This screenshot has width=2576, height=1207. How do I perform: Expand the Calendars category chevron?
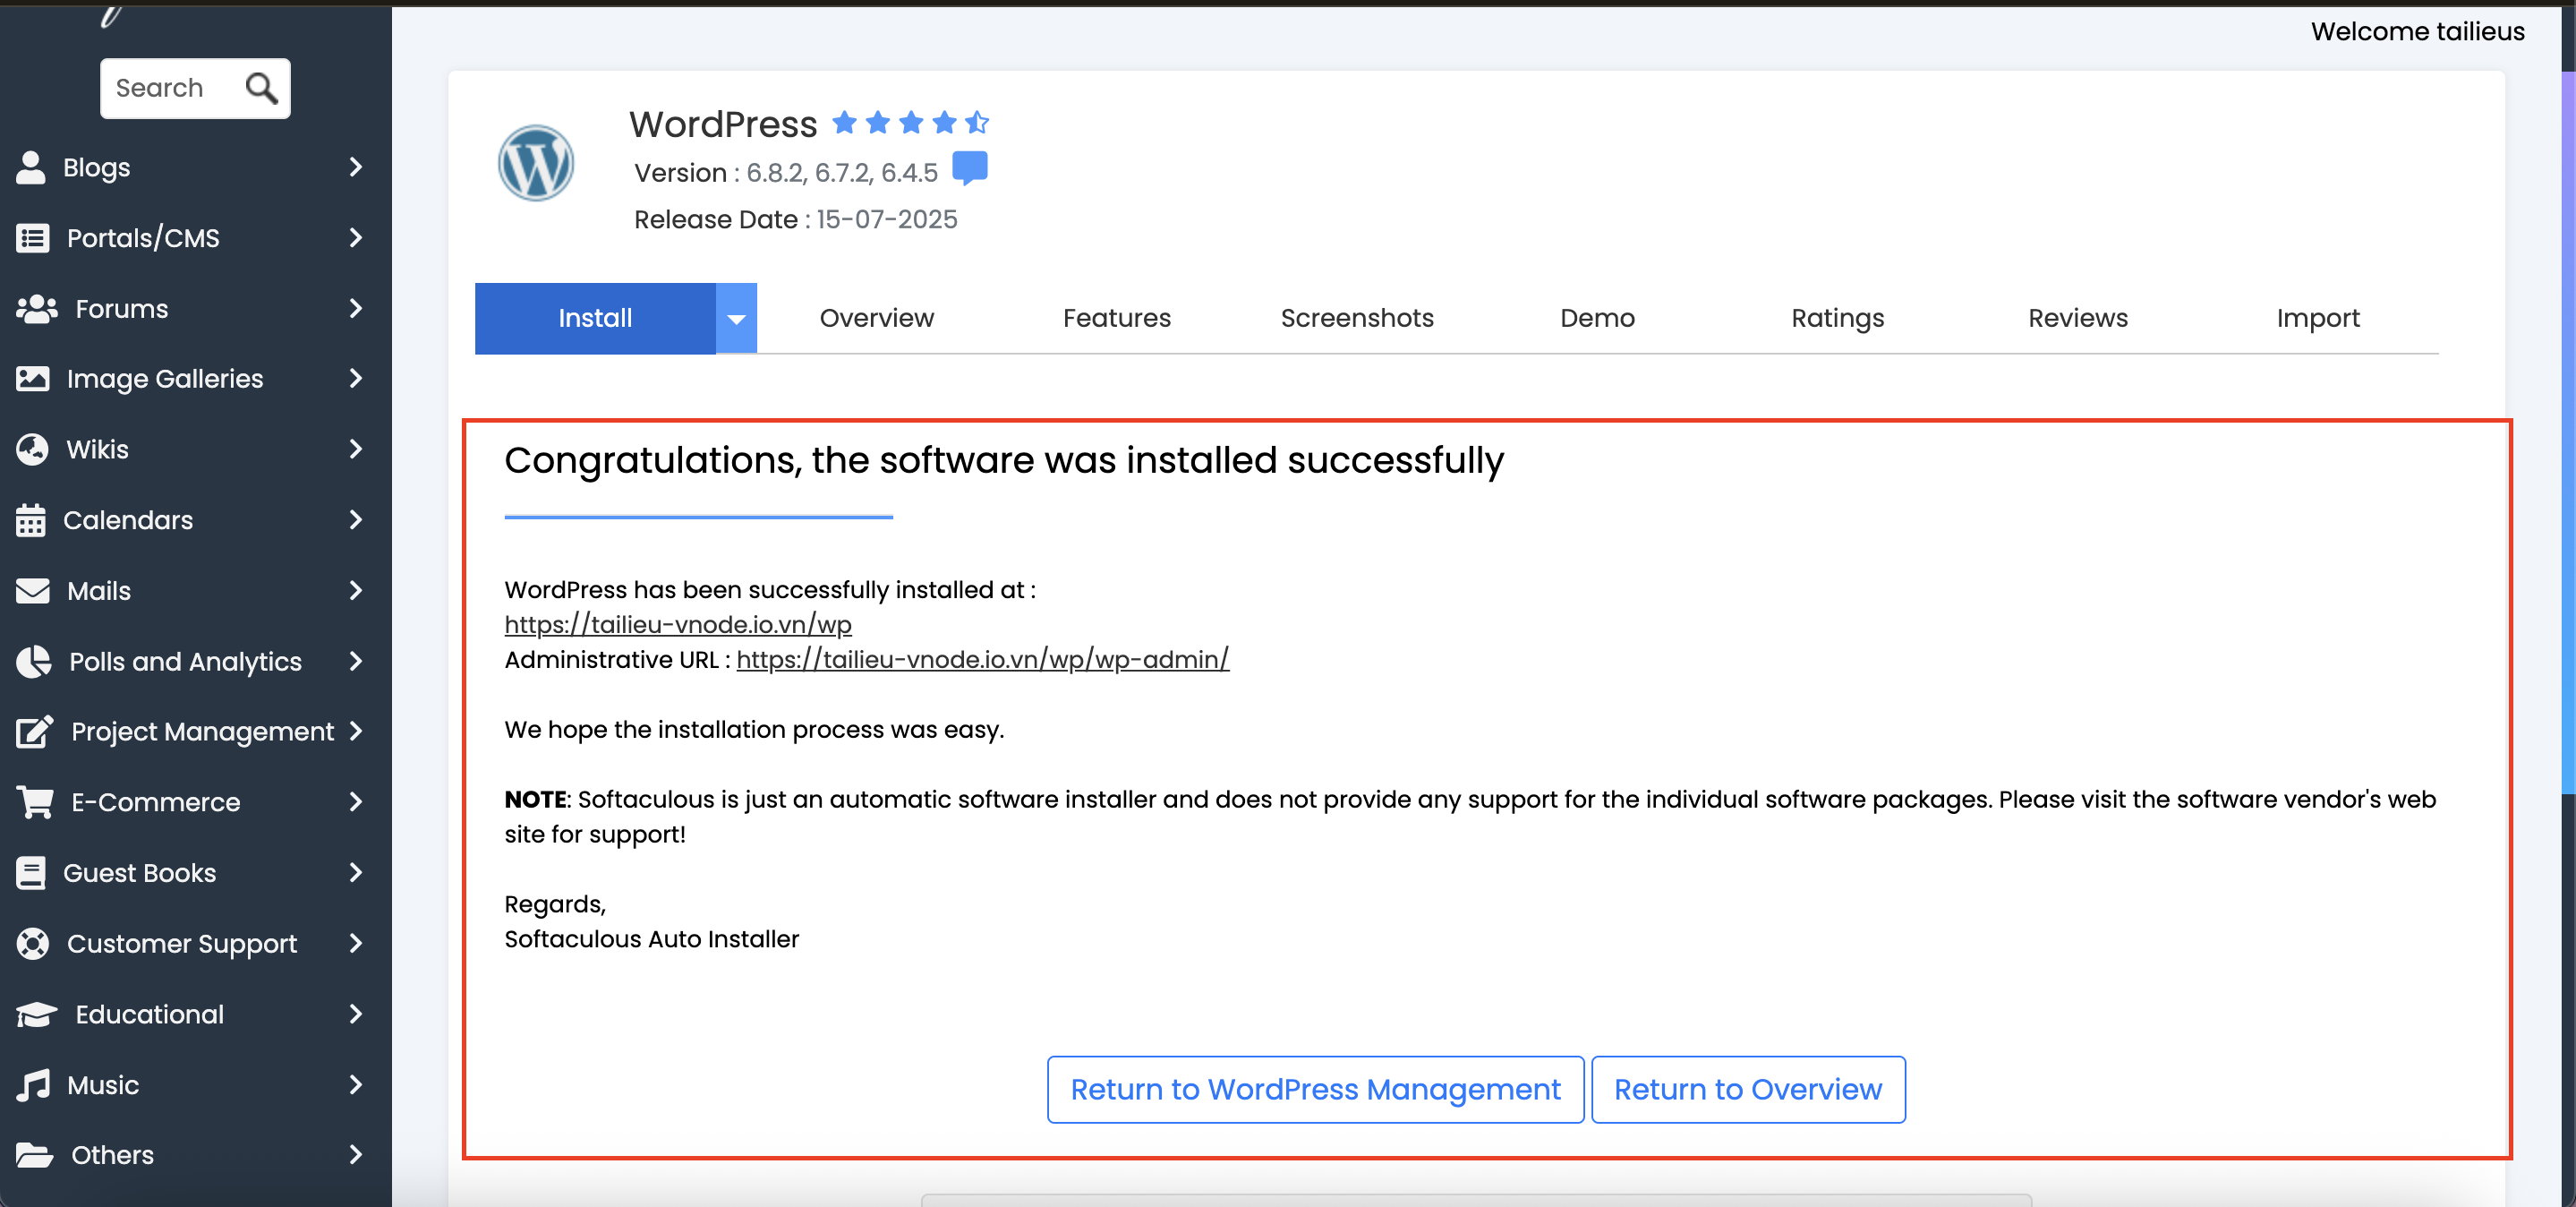(x=356, y=520)
